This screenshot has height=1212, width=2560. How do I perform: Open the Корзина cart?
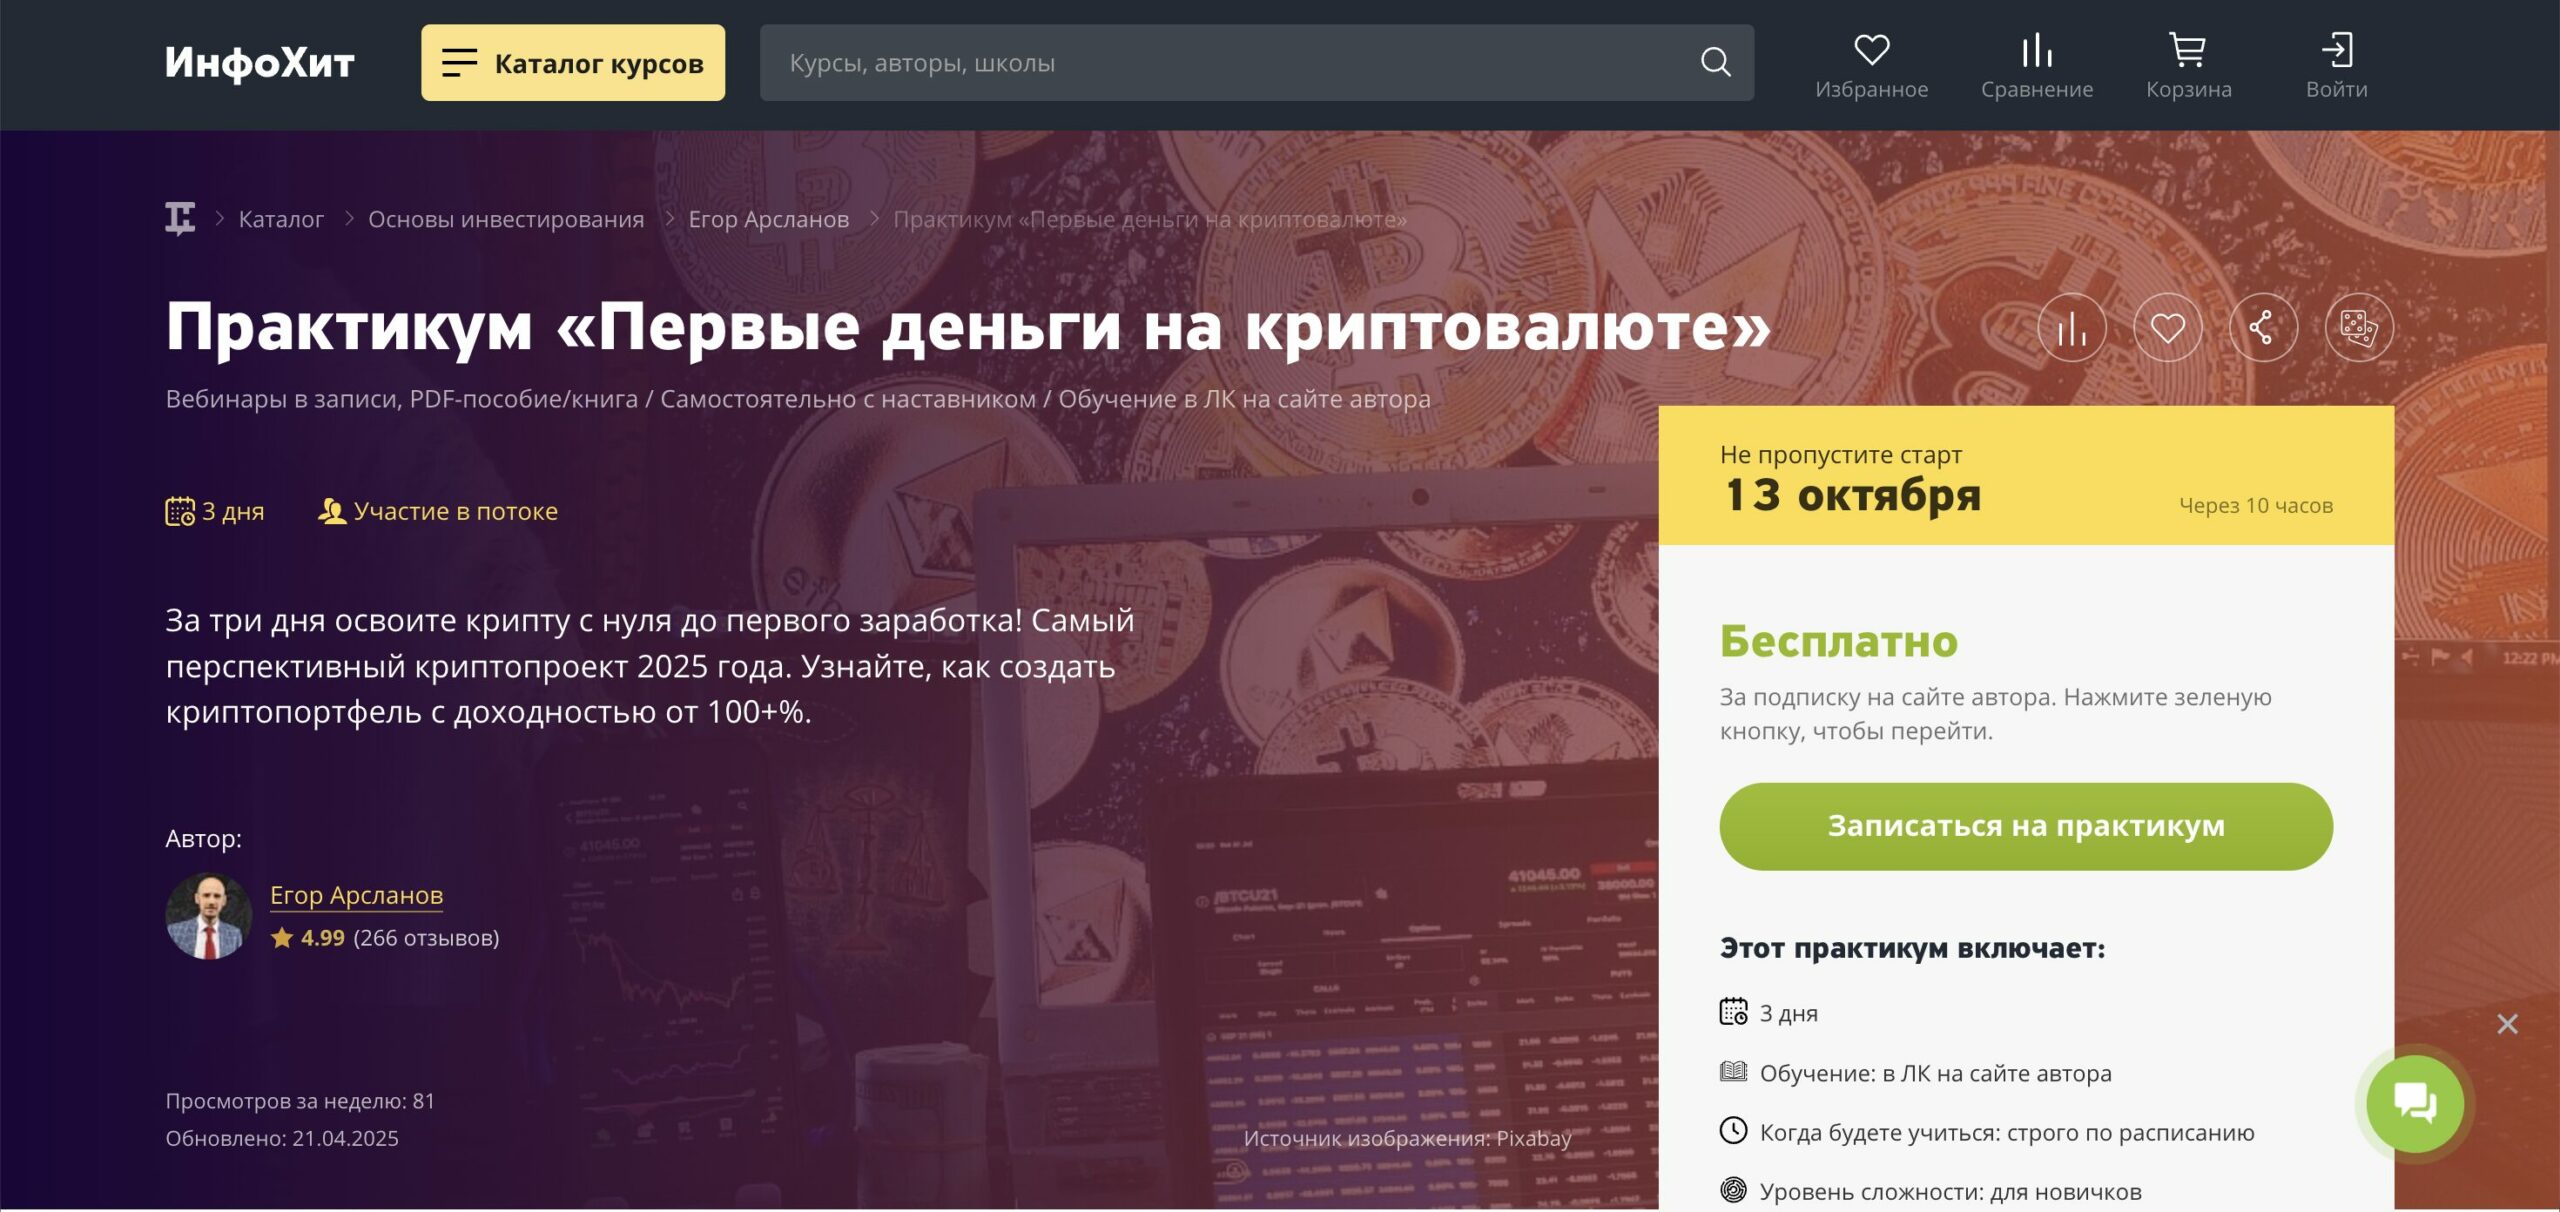2188,66
